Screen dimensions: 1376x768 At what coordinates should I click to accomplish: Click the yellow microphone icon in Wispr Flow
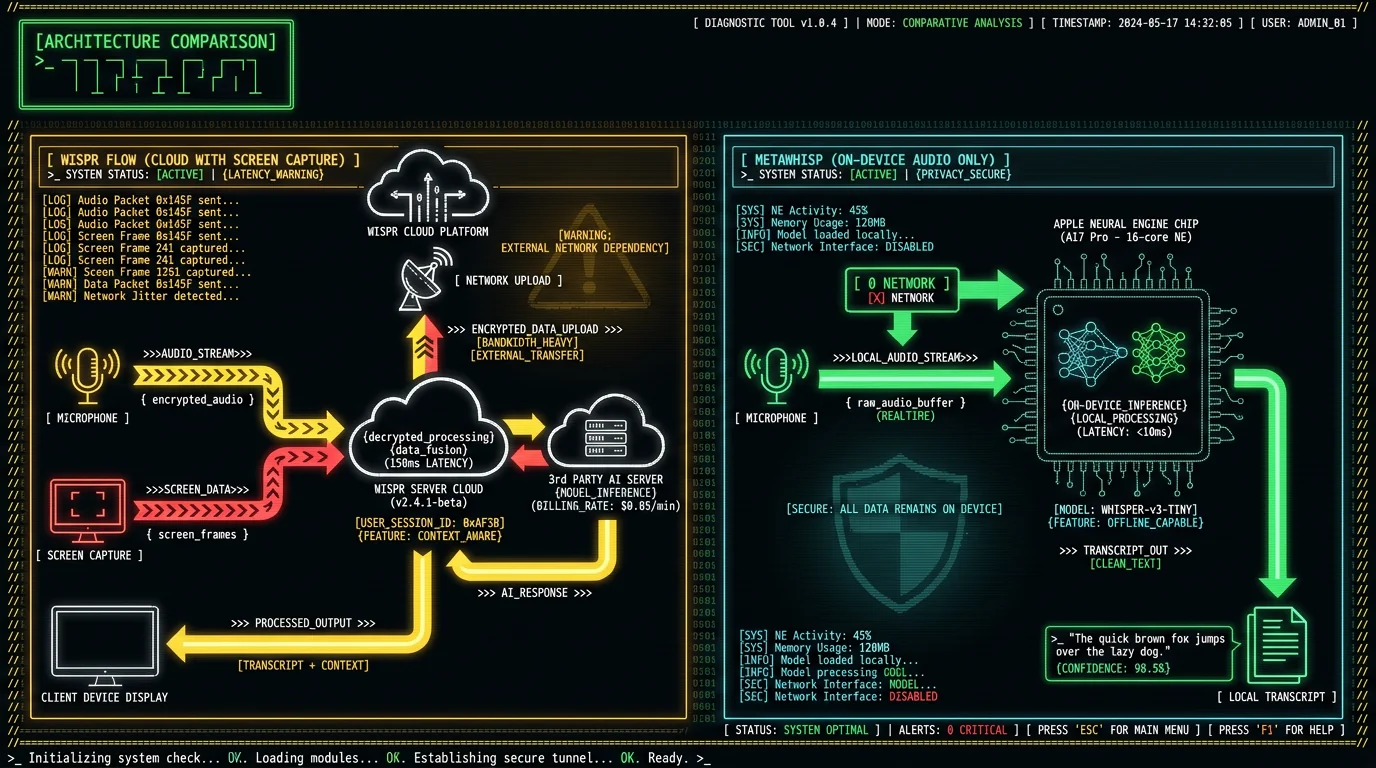click(x=88, y=376)
